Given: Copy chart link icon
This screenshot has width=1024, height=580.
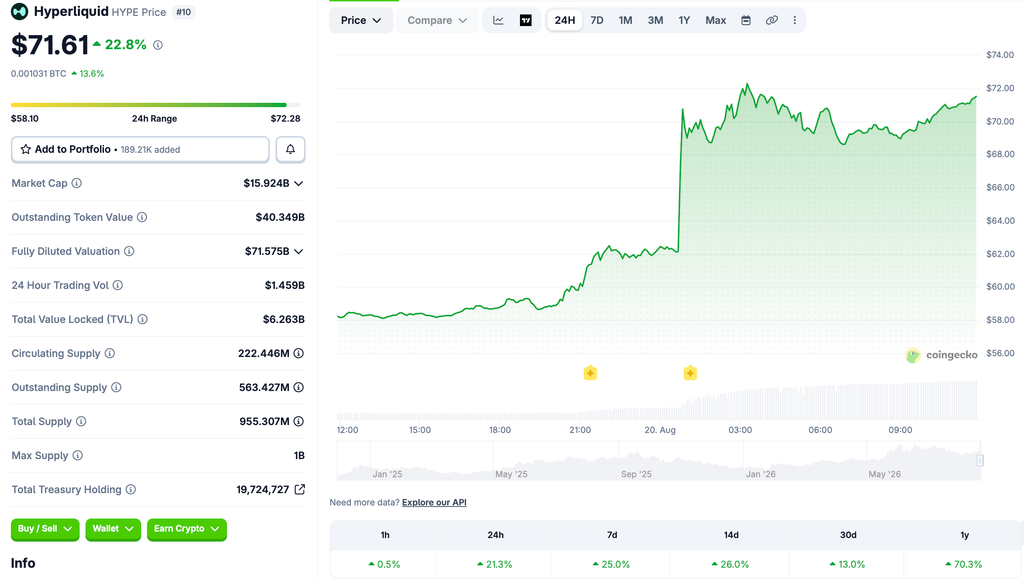Looking at the screenshot, I should point(771,20).
